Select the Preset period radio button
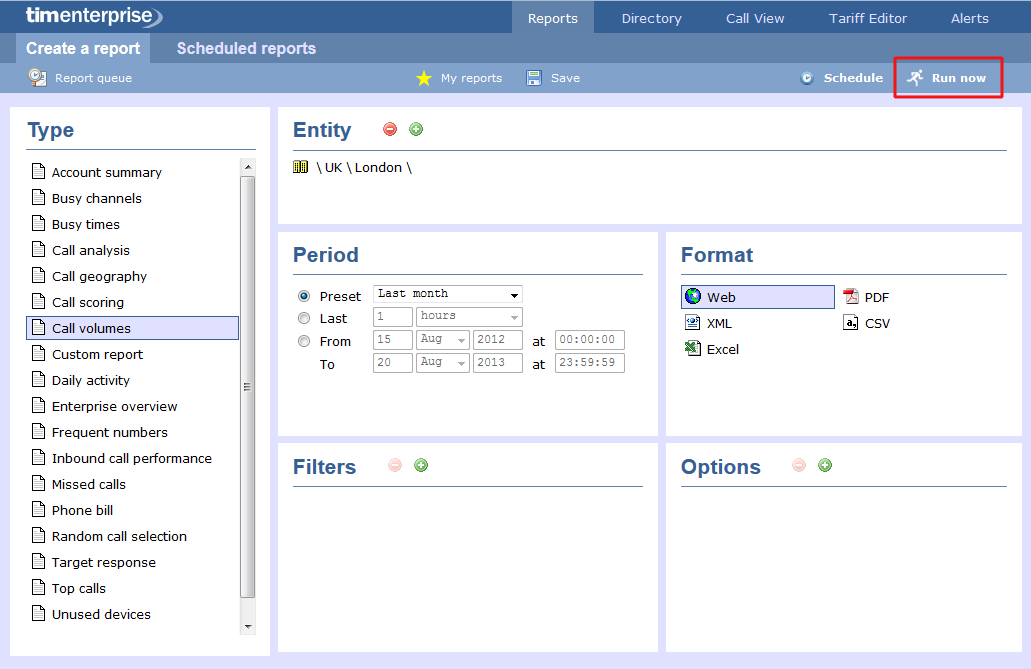 click(304, 296)
